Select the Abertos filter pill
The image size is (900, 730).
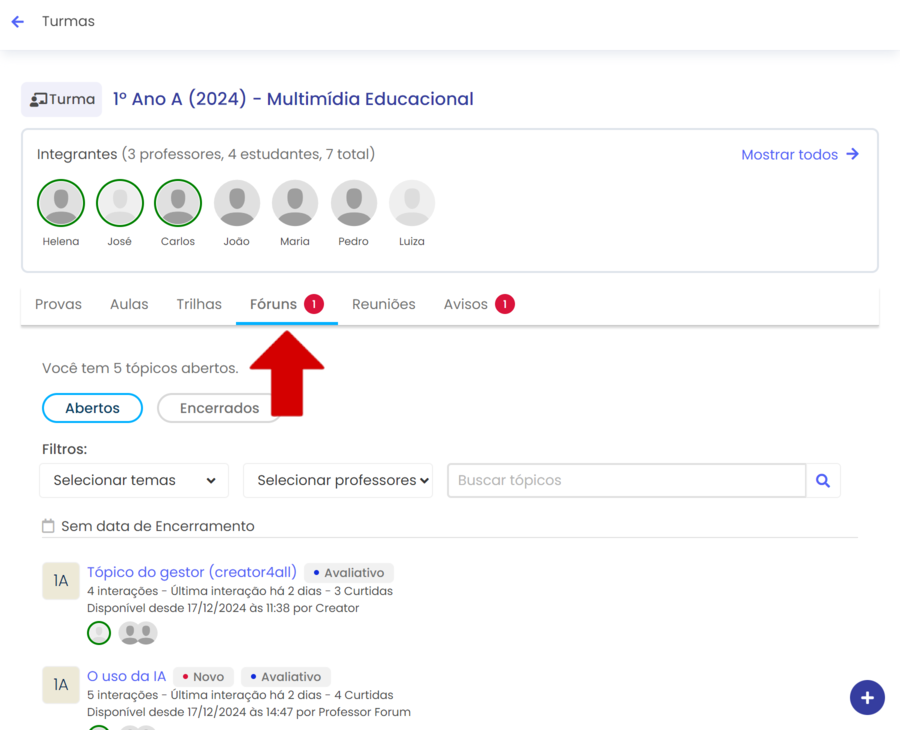coord(92,408)
